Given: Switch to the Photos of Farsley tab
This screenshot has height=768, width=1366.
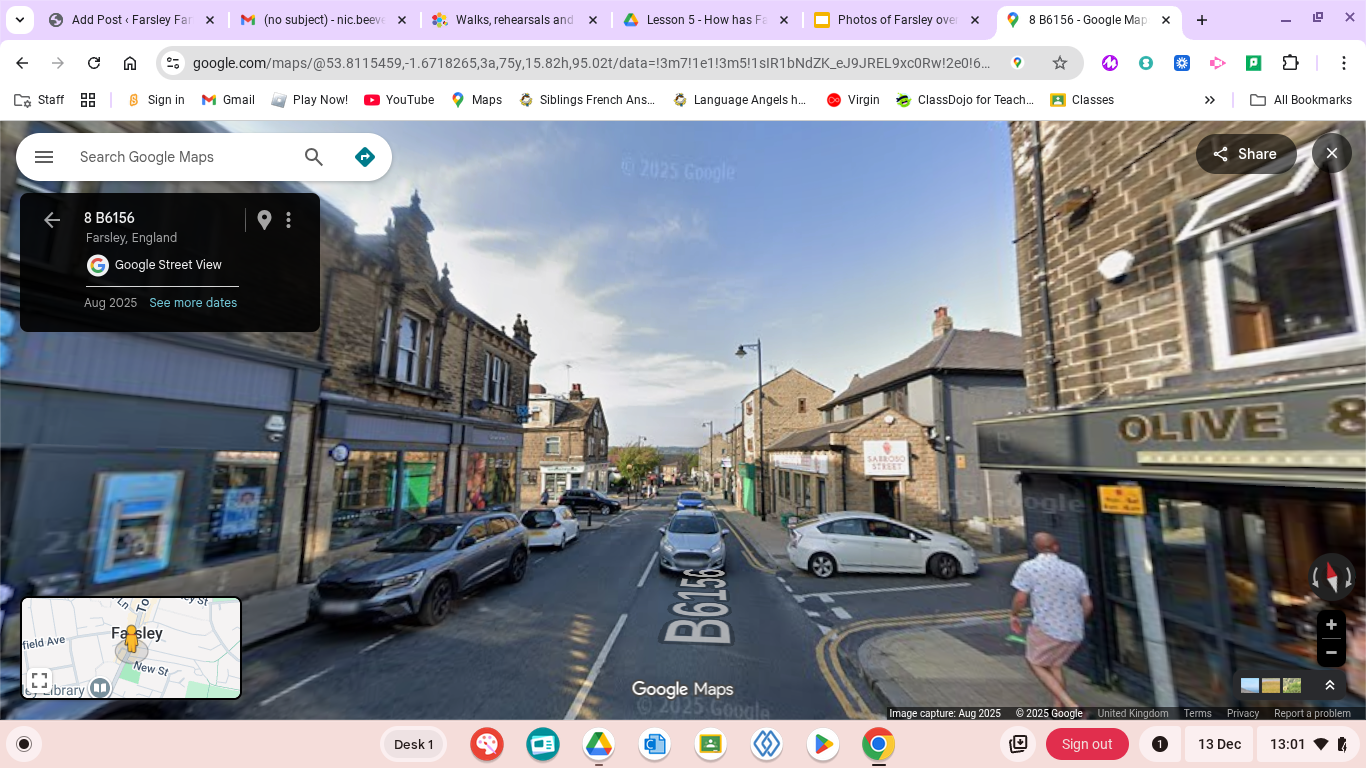Looking at the screenshot, I should [897, 20].
